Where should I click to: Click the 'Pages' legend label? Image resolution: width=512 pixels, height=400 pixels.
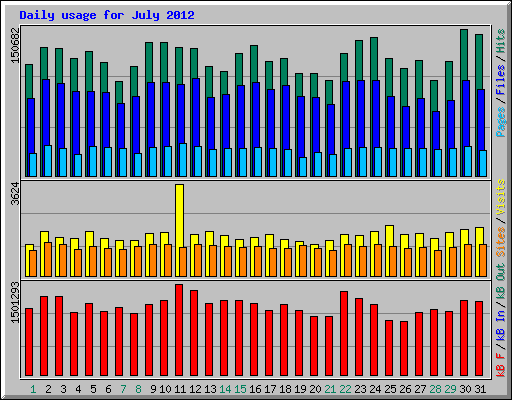click(500, 122)
